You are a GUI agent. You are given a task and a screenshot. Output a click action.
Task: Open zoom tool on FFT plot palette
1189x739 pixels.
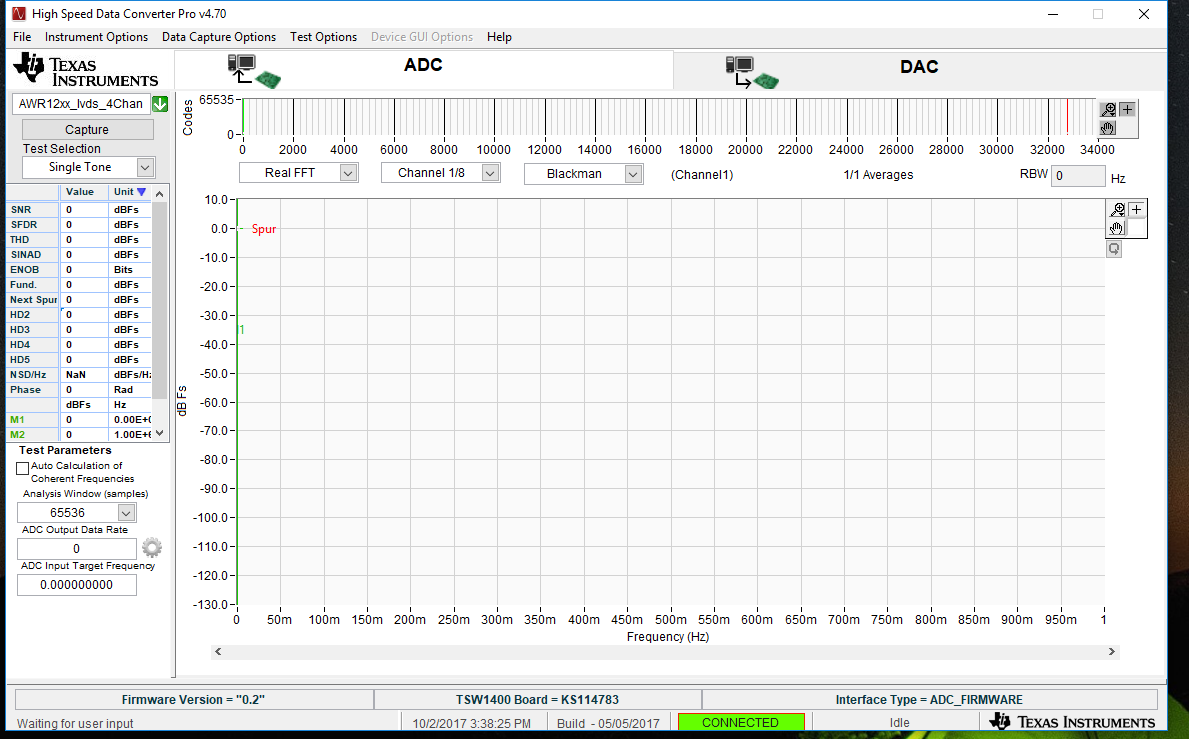click(1117, 210)
